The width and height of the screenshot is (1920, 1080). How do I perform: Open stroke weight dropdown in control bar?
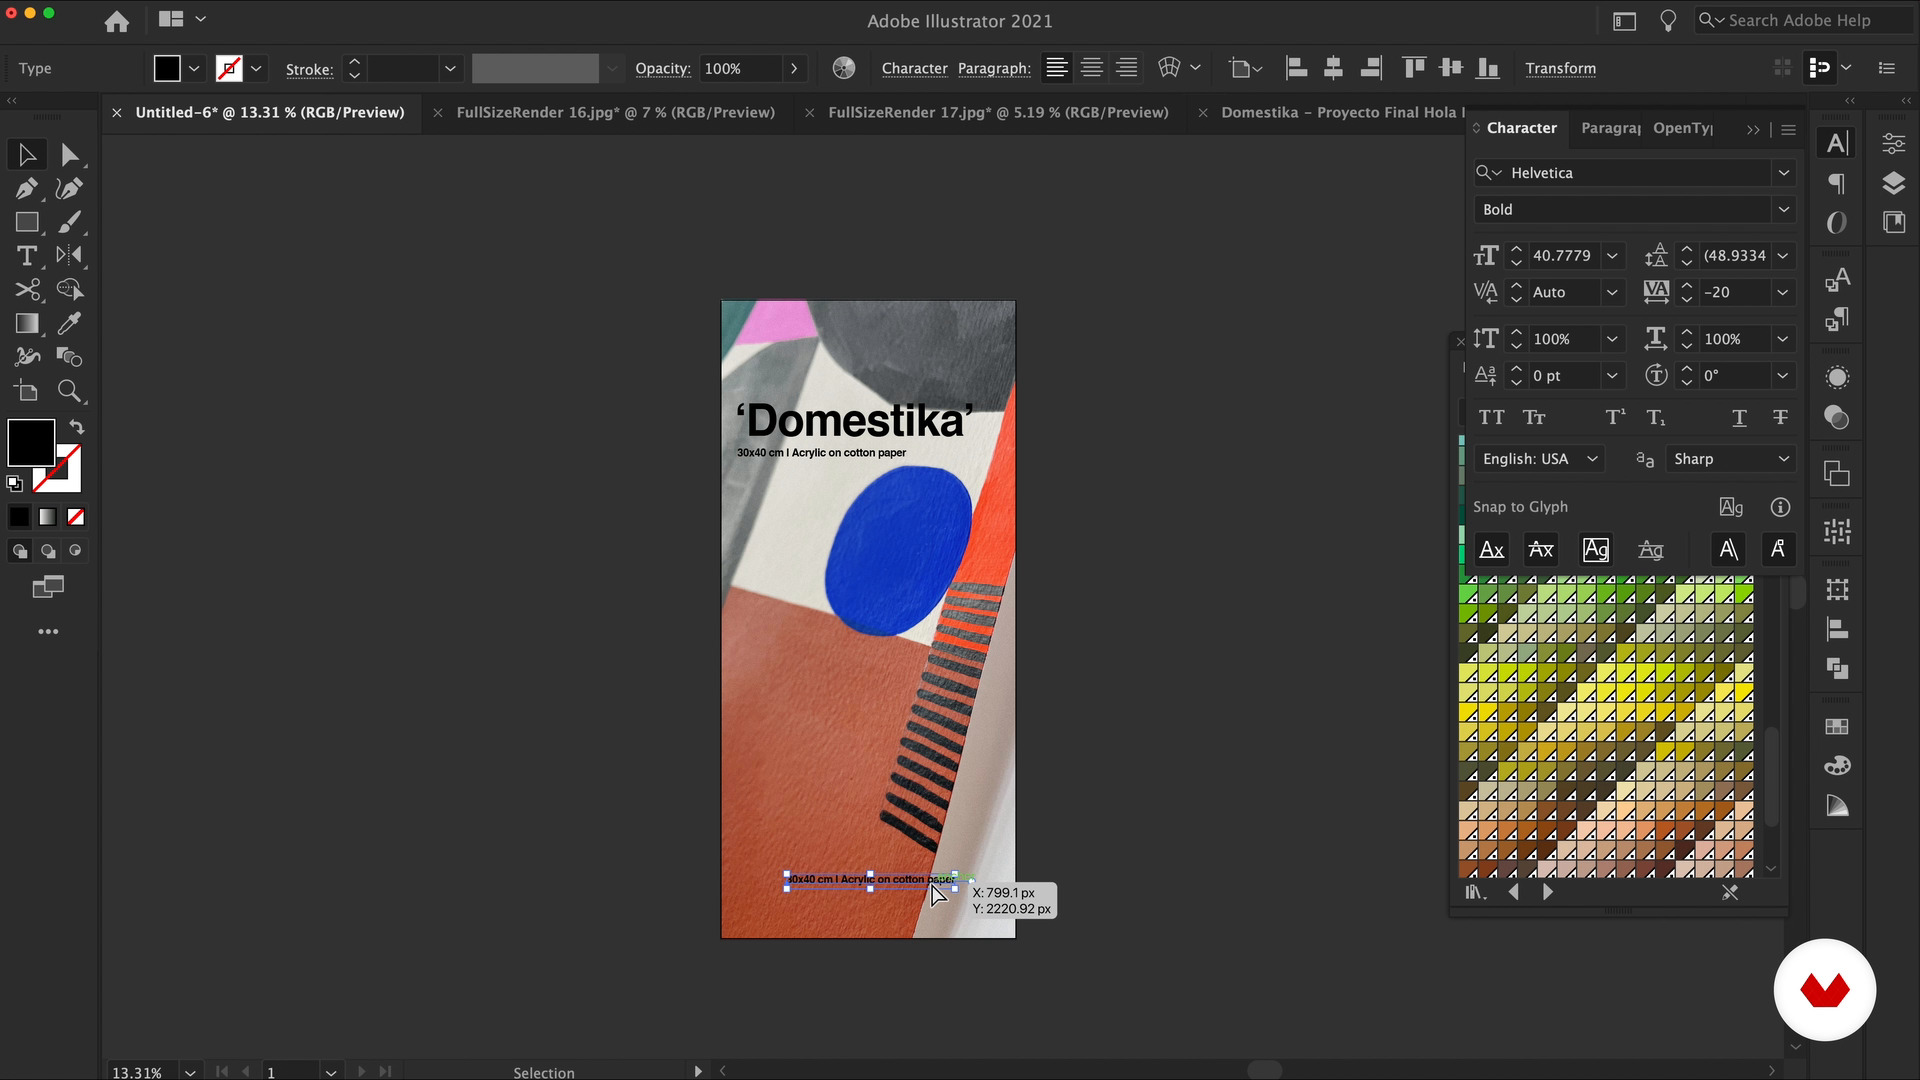[450, 68]
